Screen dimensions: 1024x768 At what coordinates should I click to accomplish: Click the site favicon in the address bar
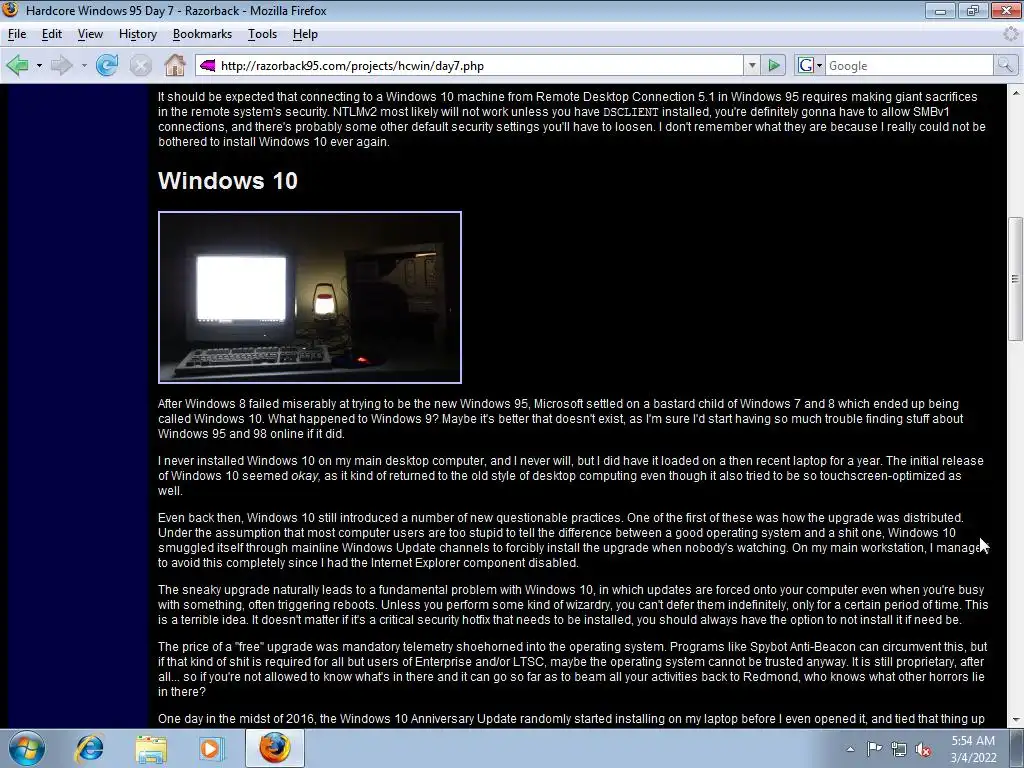[x=208, y=65]
